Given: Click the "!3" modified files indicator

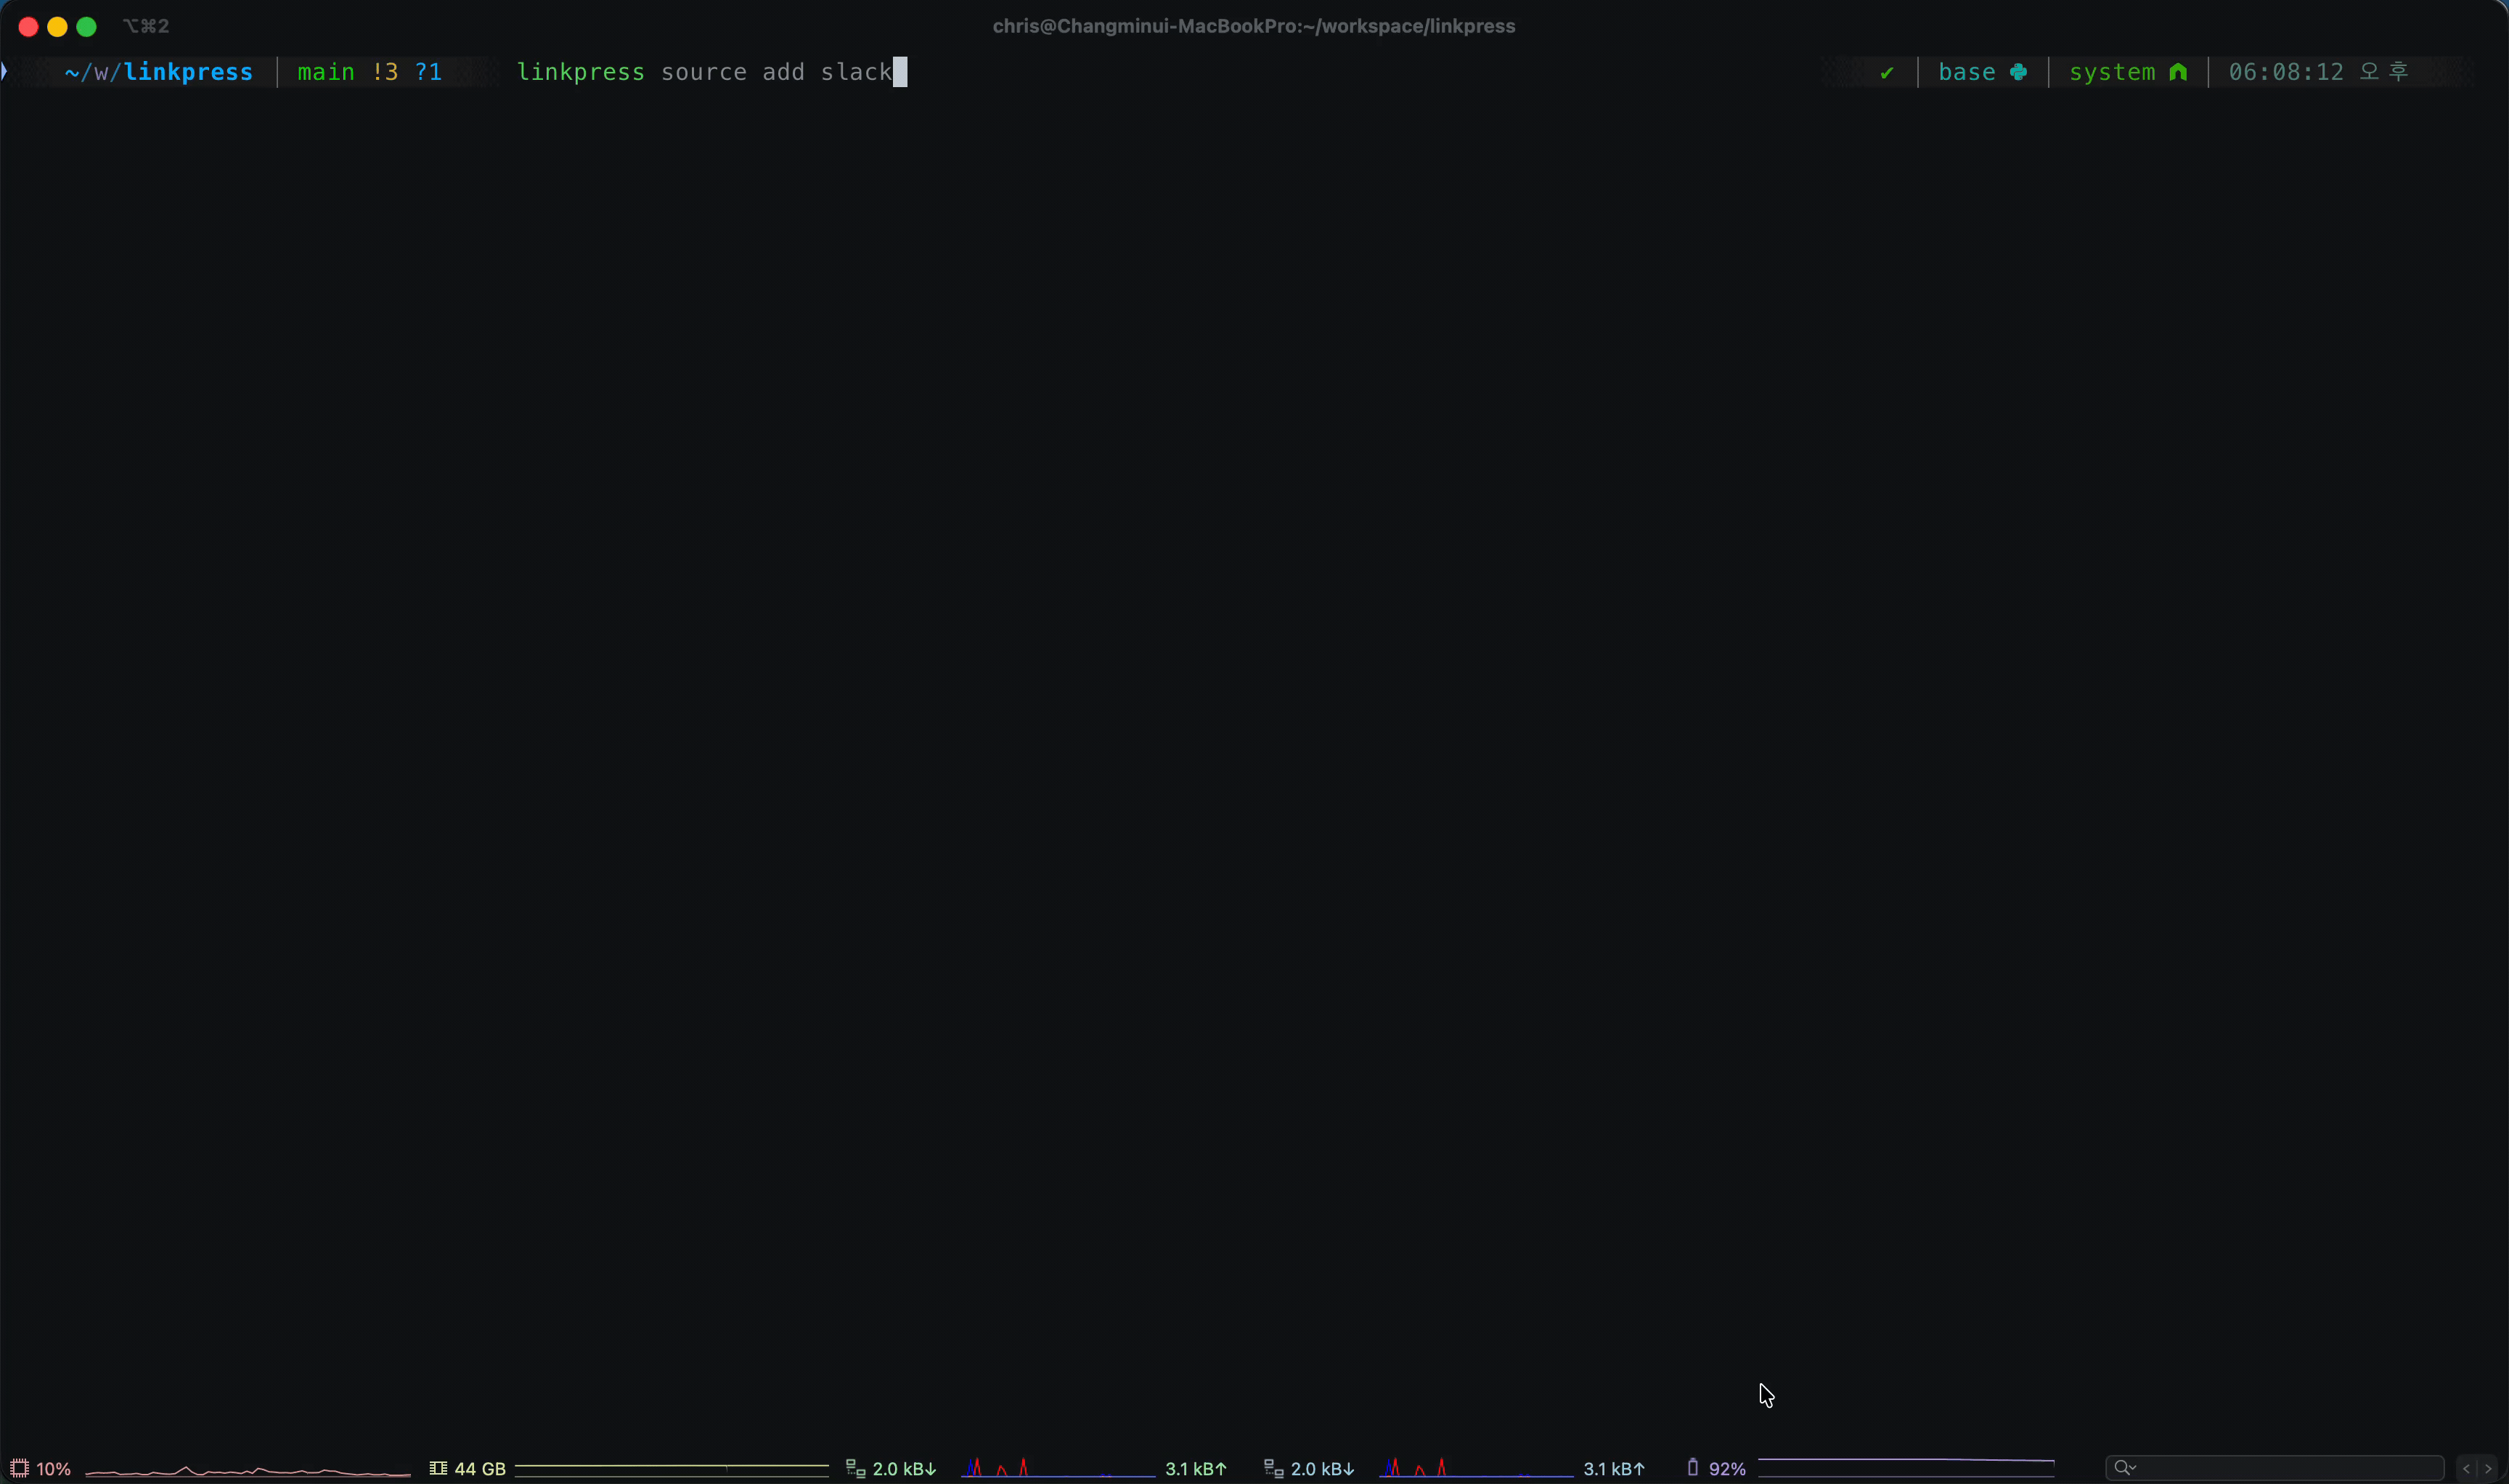Looking at the screenshot, I should tap(385, 72).
